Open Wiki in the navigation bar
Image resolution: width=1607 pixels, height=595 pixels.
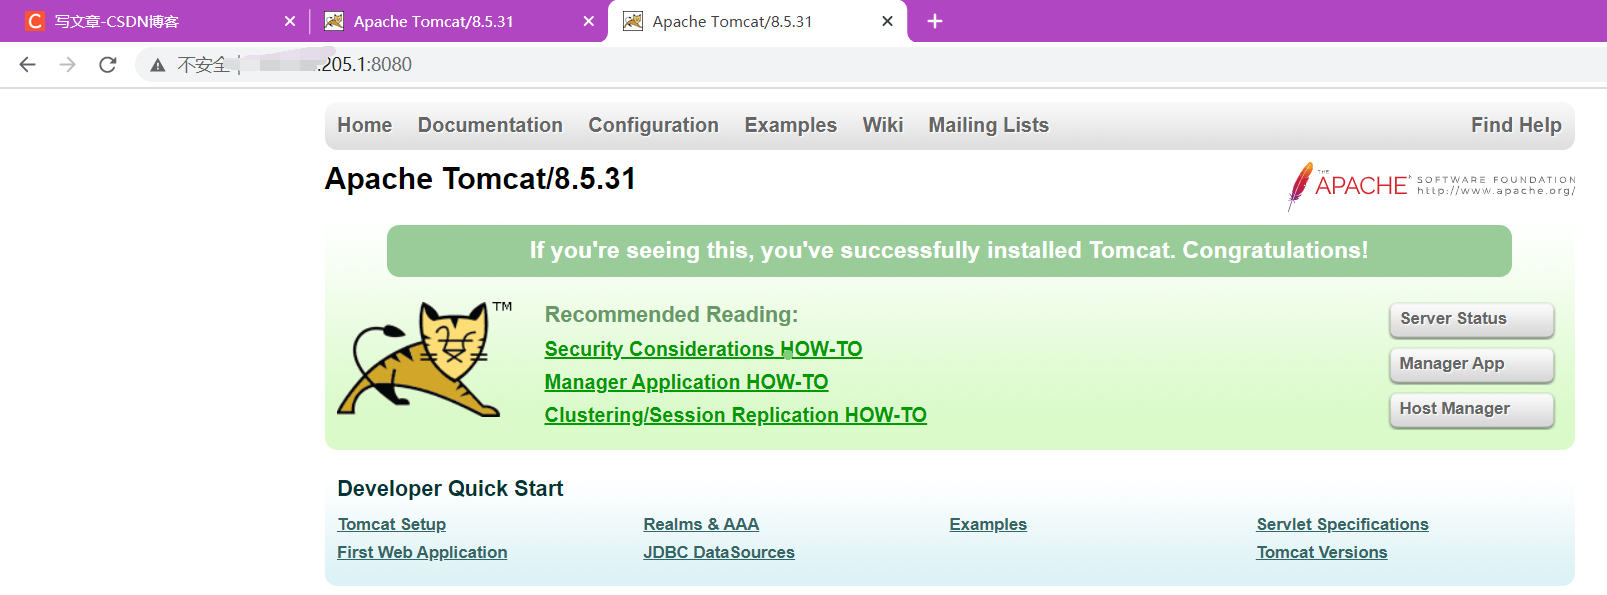(883, 125)
